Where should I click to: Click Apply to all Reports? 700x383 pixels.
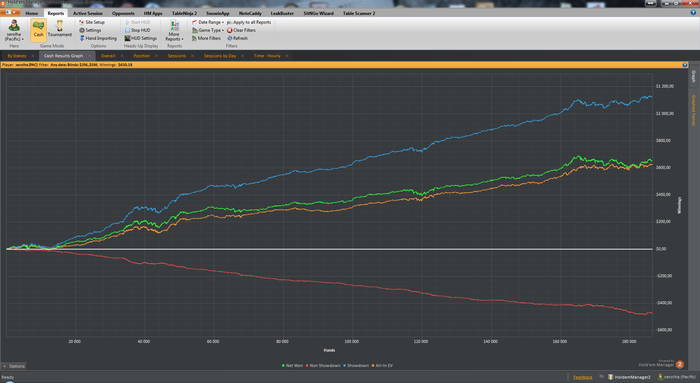249,22
